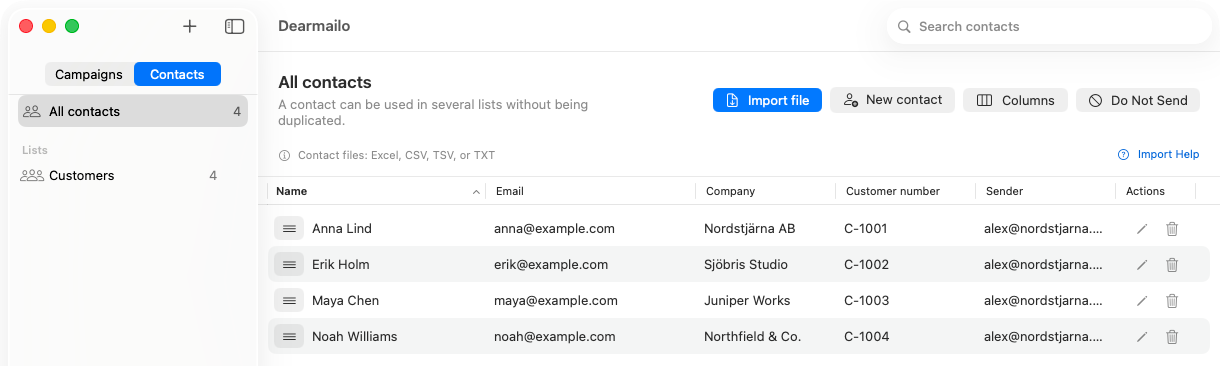Click customer number C-1002

867,264
